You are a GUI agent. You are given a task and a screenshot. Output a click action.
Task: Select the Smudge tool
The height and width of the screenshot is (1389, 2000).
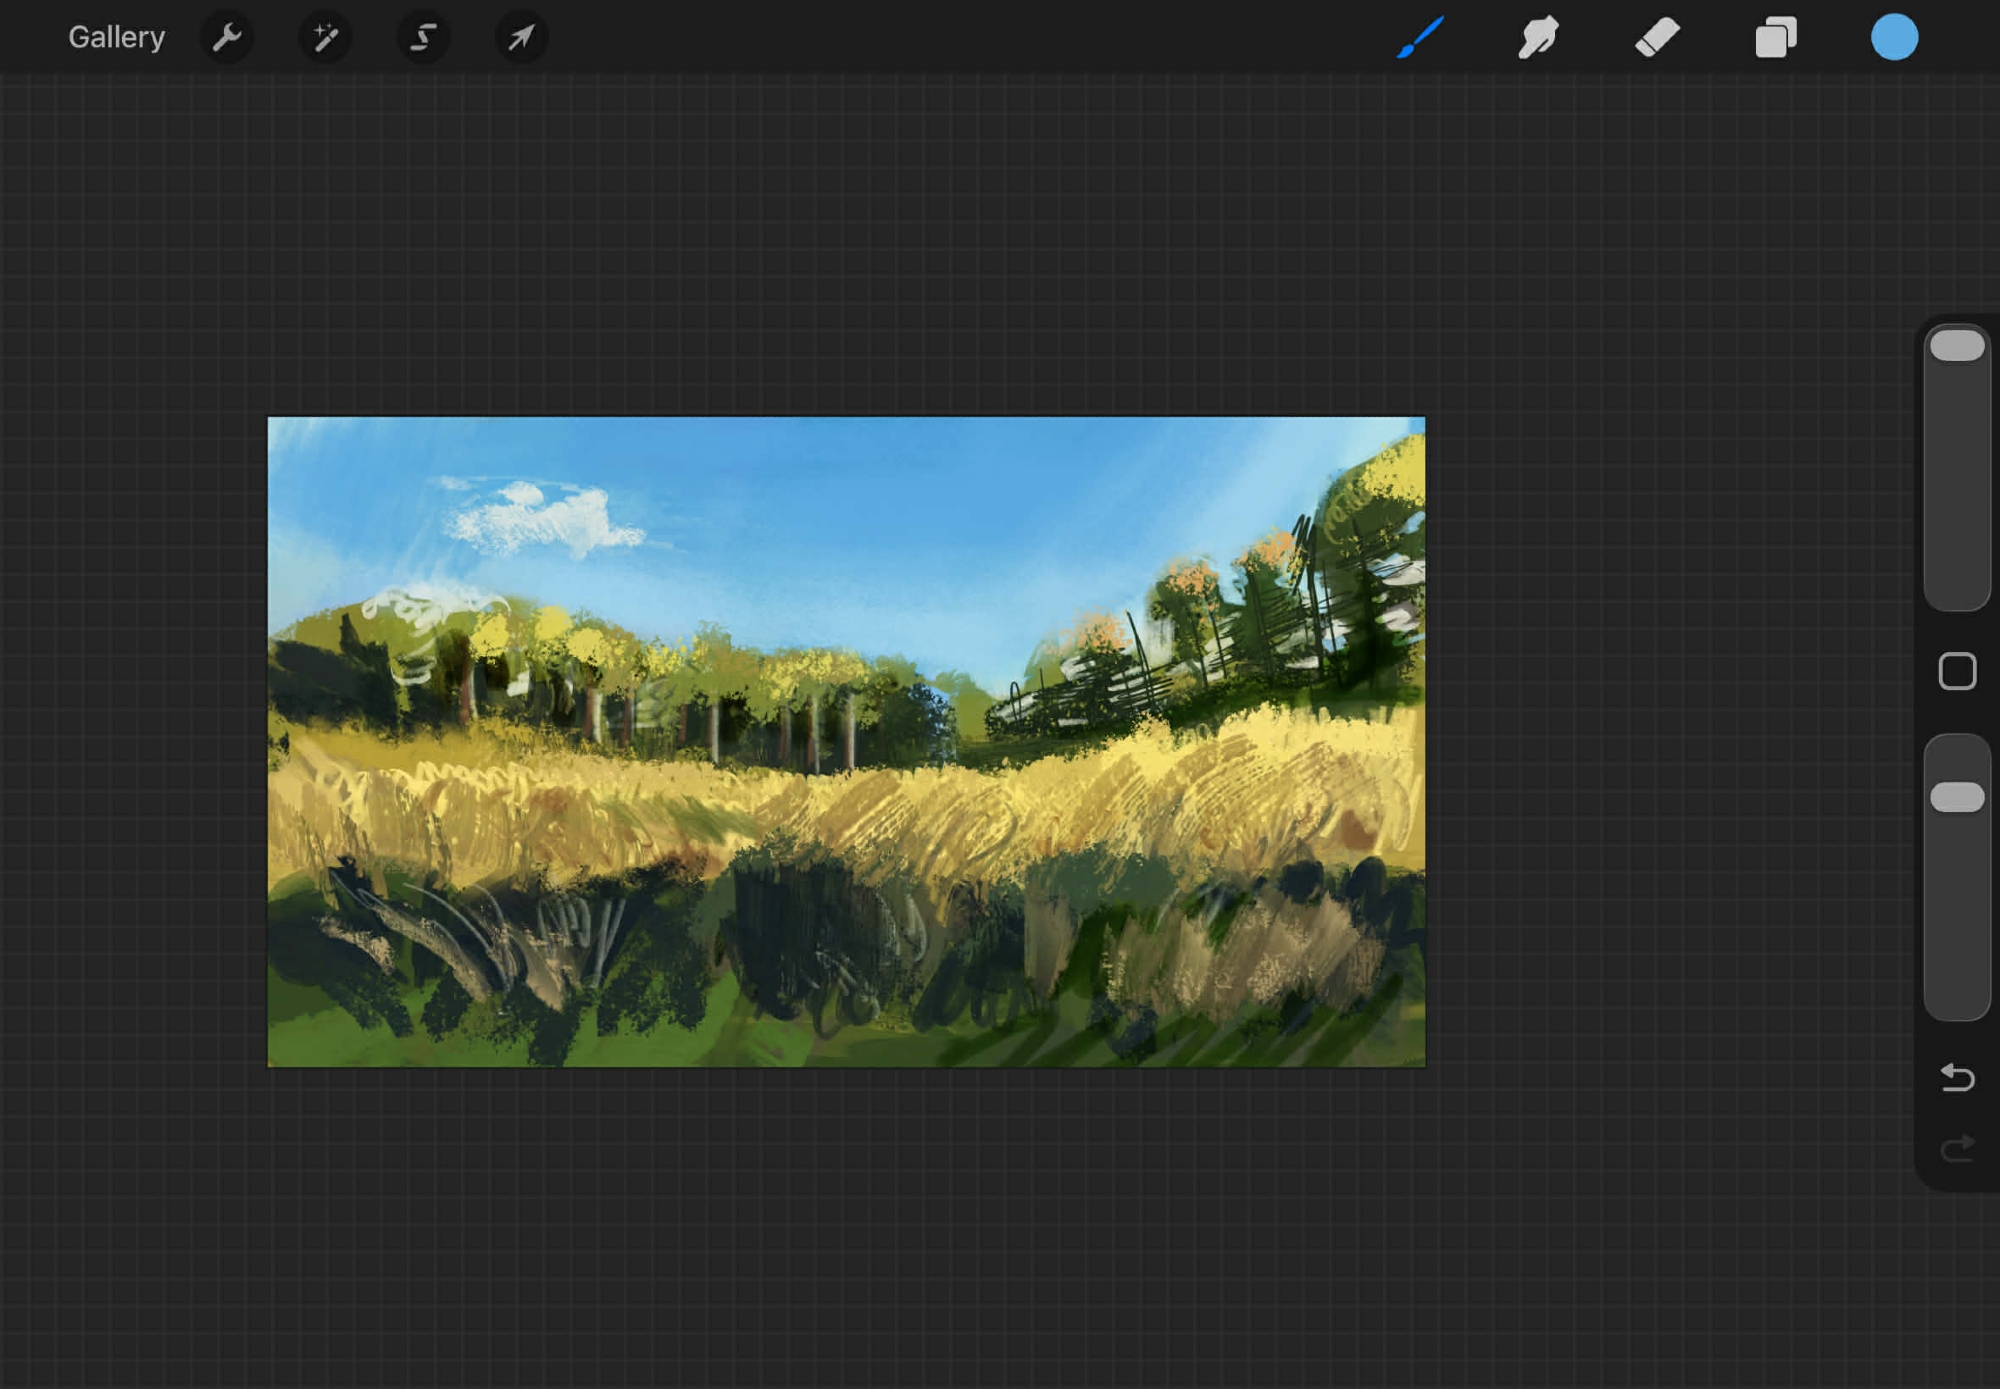[x=1538, y=38]
